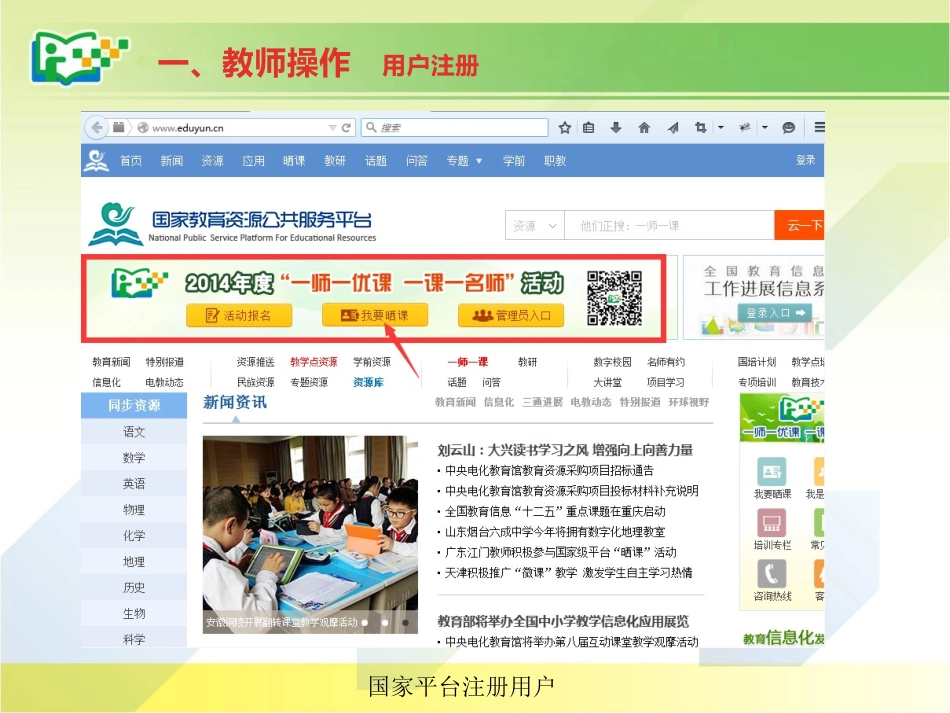Select 化学 in the 同步资源 list
950x713 pixels.
coord(134,536)
